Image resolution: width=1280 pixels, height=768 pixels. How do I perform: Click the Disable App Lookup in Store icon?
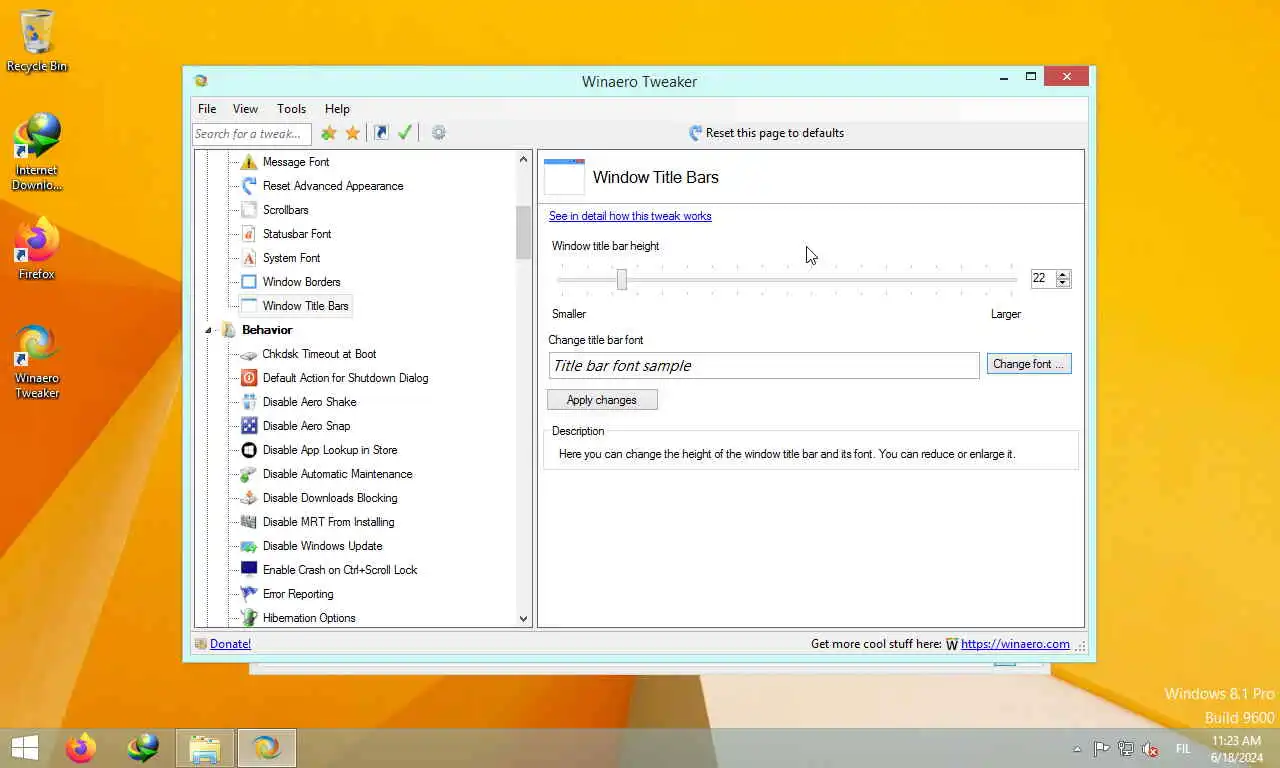point(249,450)
